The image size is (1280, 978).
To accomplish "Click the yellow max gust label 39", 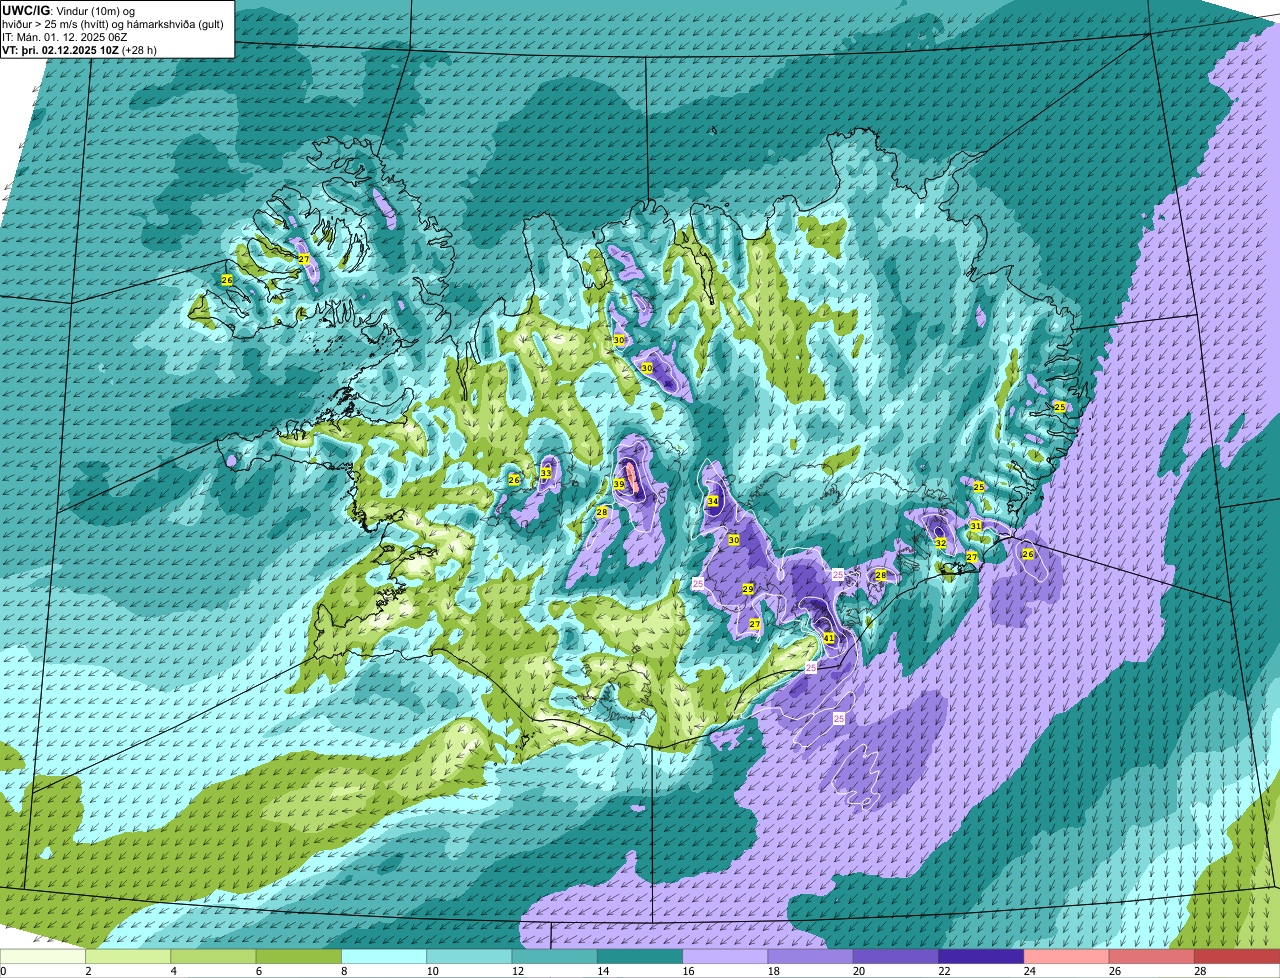I will [x=619, y=485].
